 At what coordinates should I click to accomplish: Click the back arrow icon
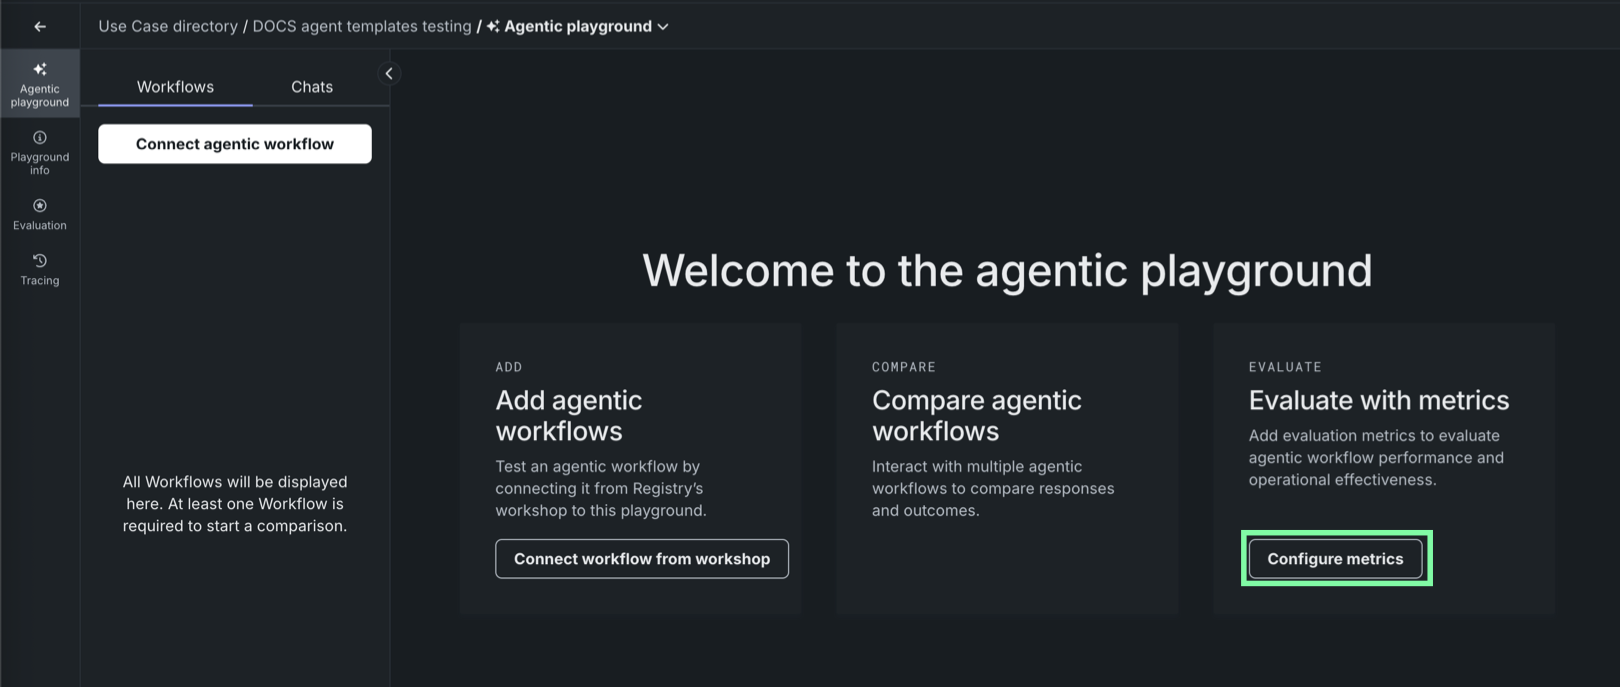[40, 27]
